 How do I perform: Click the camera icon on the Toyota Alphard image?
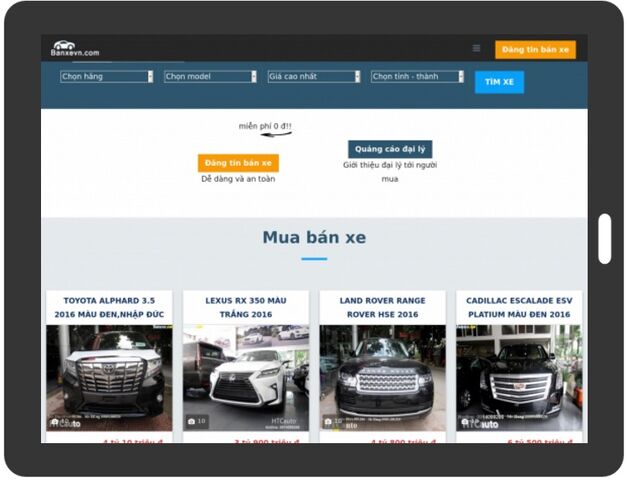pos(55,422)
